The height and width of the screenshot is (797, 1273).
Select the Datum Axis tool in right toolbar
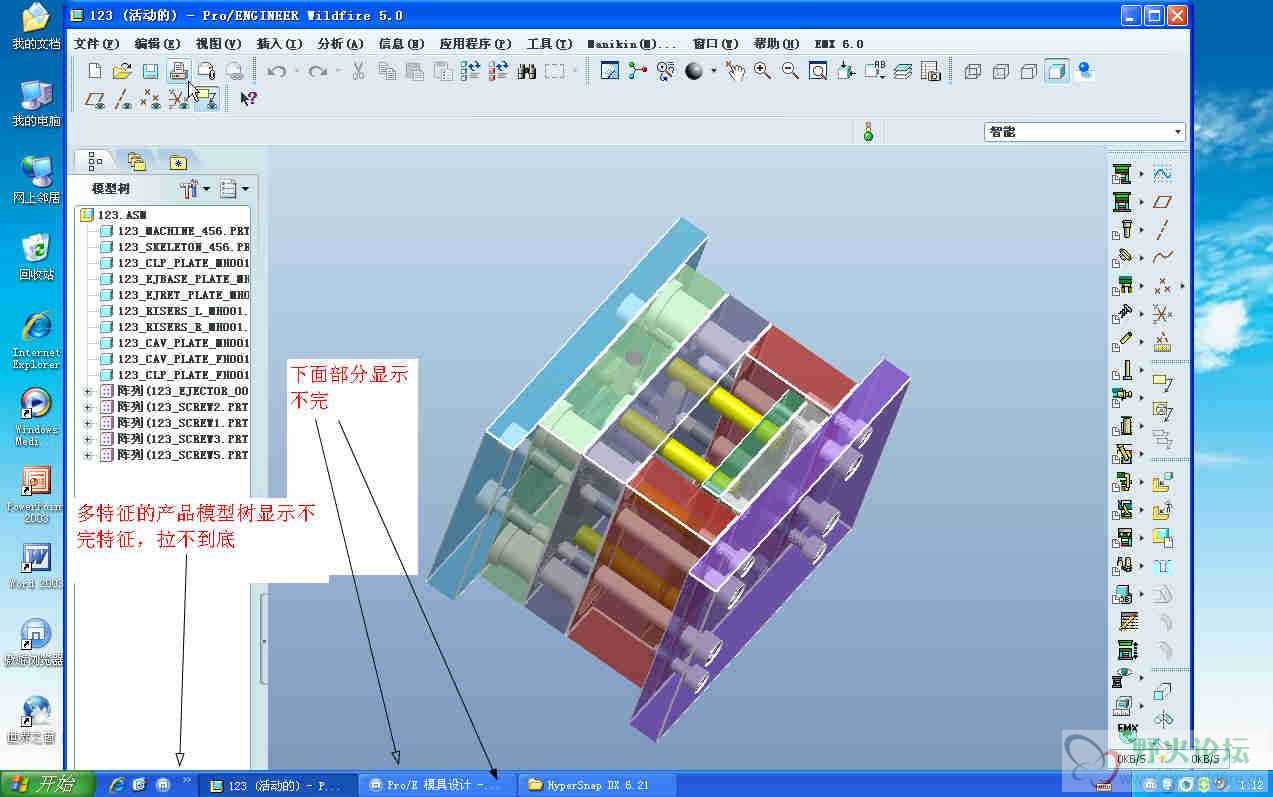tap(1162, 229)
